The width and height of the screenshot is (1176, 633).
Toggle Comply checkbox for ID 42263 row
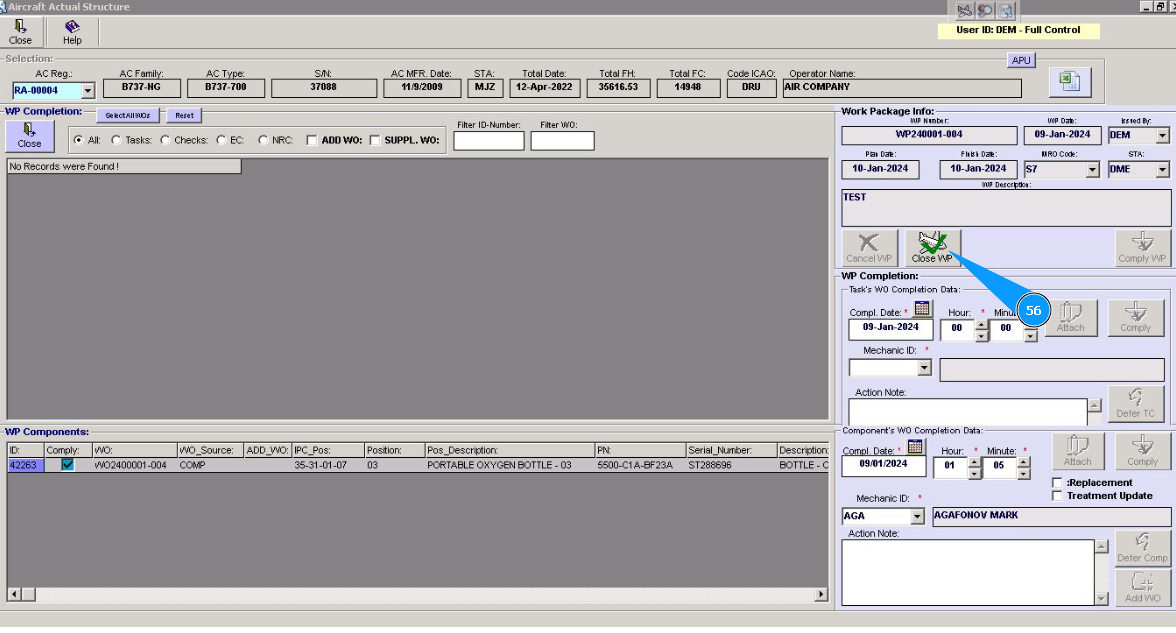[x=68, y=465]
